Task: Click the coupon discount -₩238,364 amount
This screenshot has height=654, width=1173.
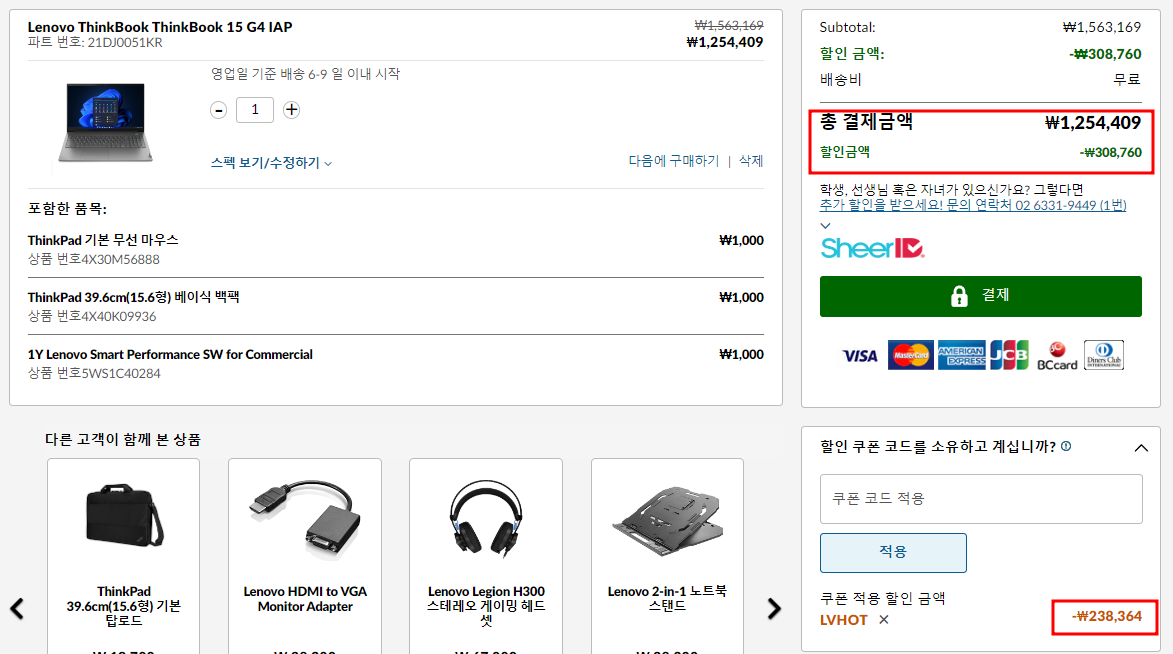Action: [x=1106, y=617]
